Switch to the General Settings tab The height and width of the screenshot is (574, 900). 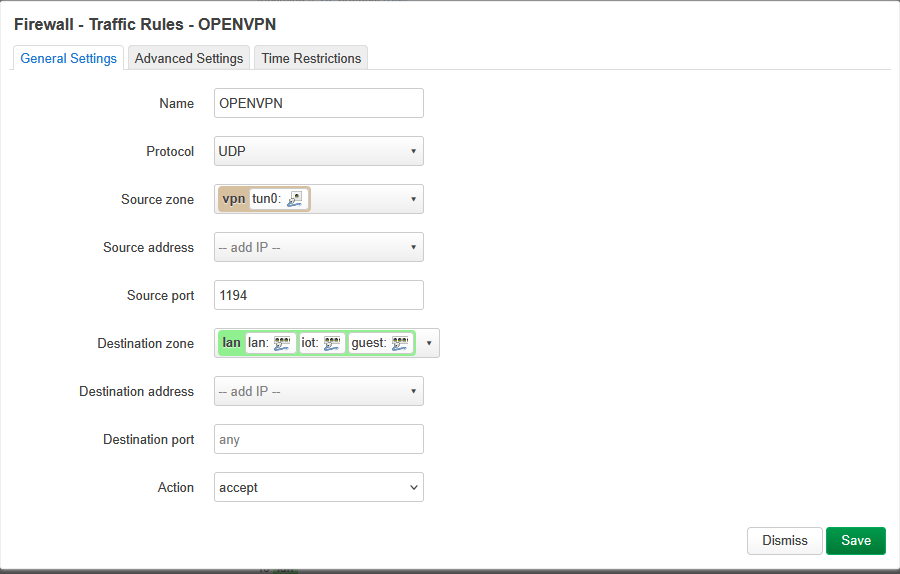68,58
